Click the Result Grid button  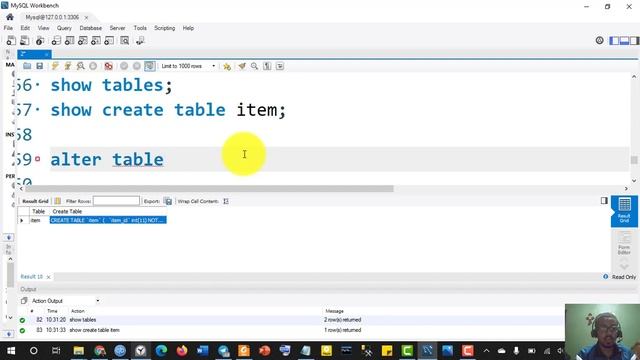(x=35, y=201)
